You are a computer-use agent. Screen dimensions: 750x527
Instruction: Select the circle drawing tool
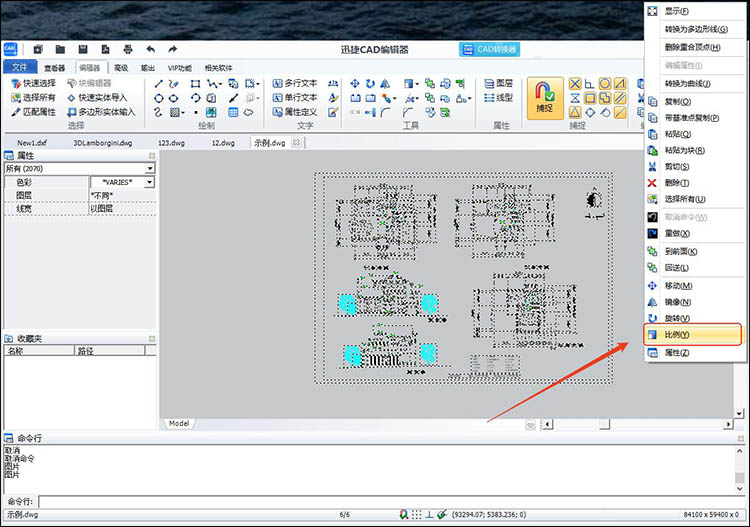tap(158, 98)
